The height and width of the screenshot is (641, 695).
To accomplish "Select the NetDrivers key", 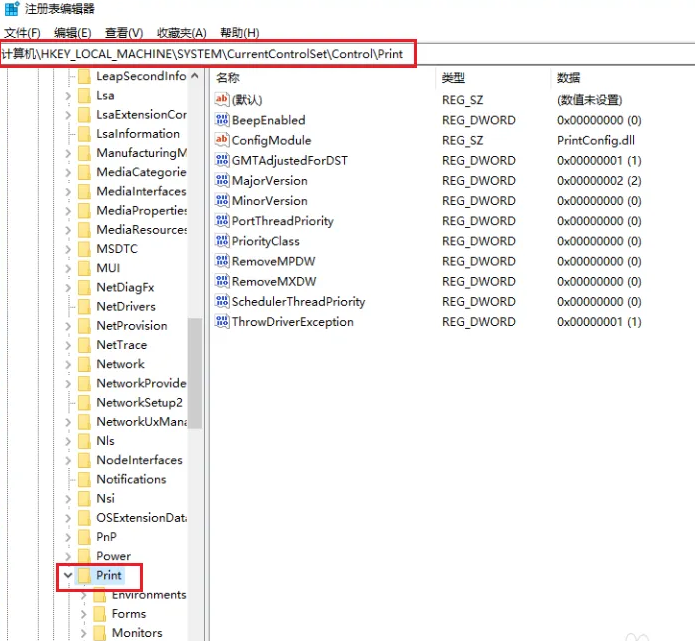I will pyautogui.click(x=126, y=306).
